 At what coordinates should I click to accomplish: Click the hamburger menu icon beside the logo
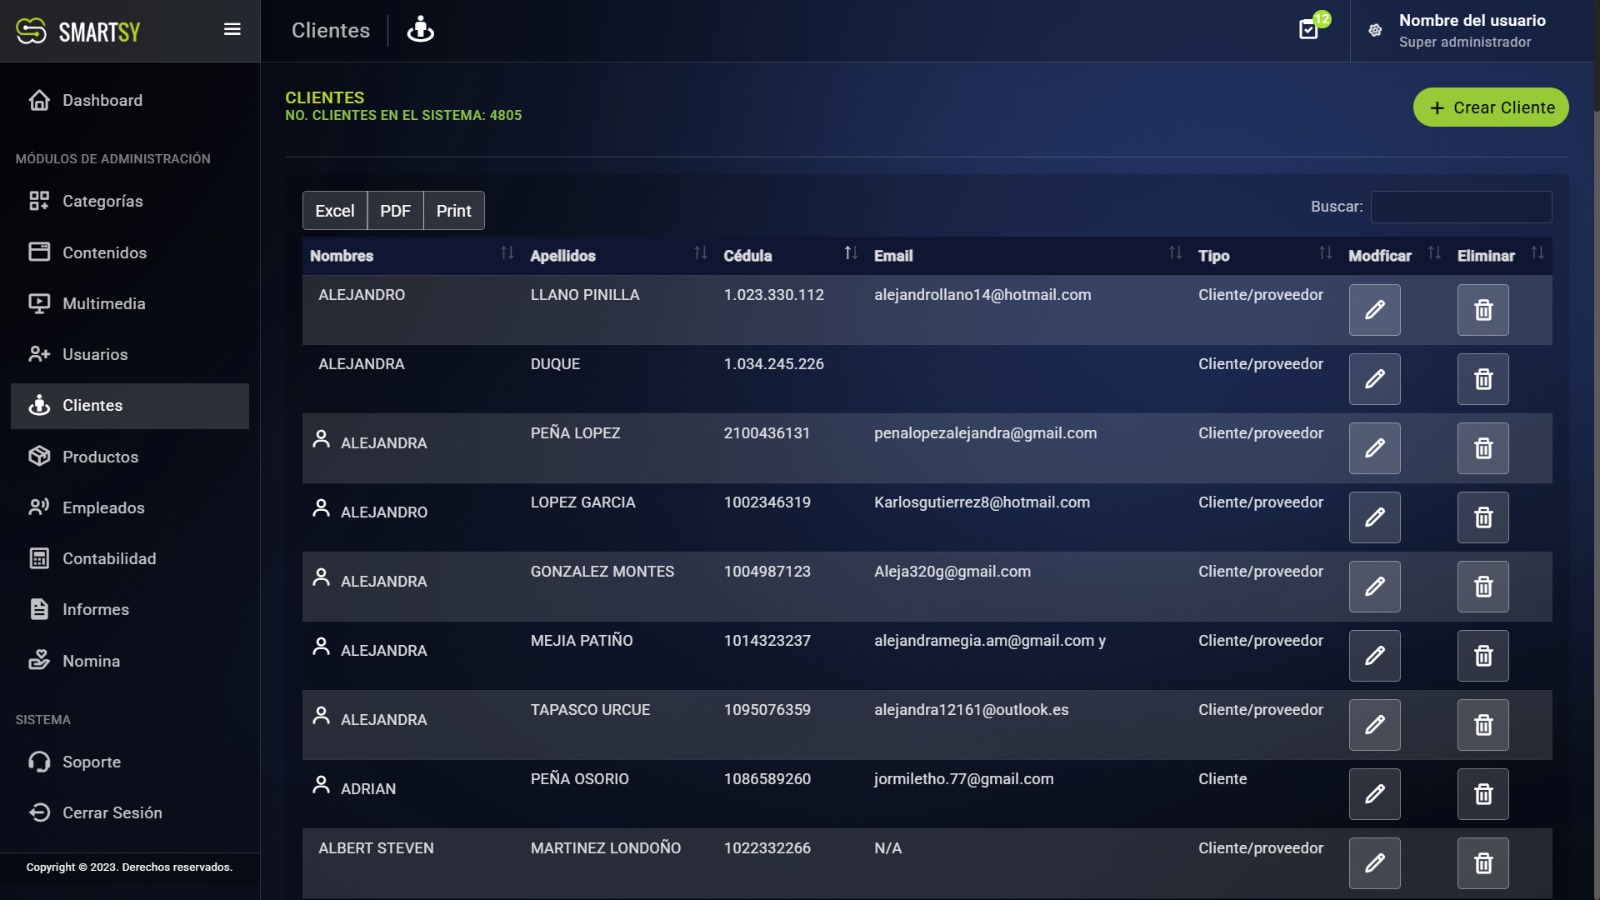click(x=232, y=30)
